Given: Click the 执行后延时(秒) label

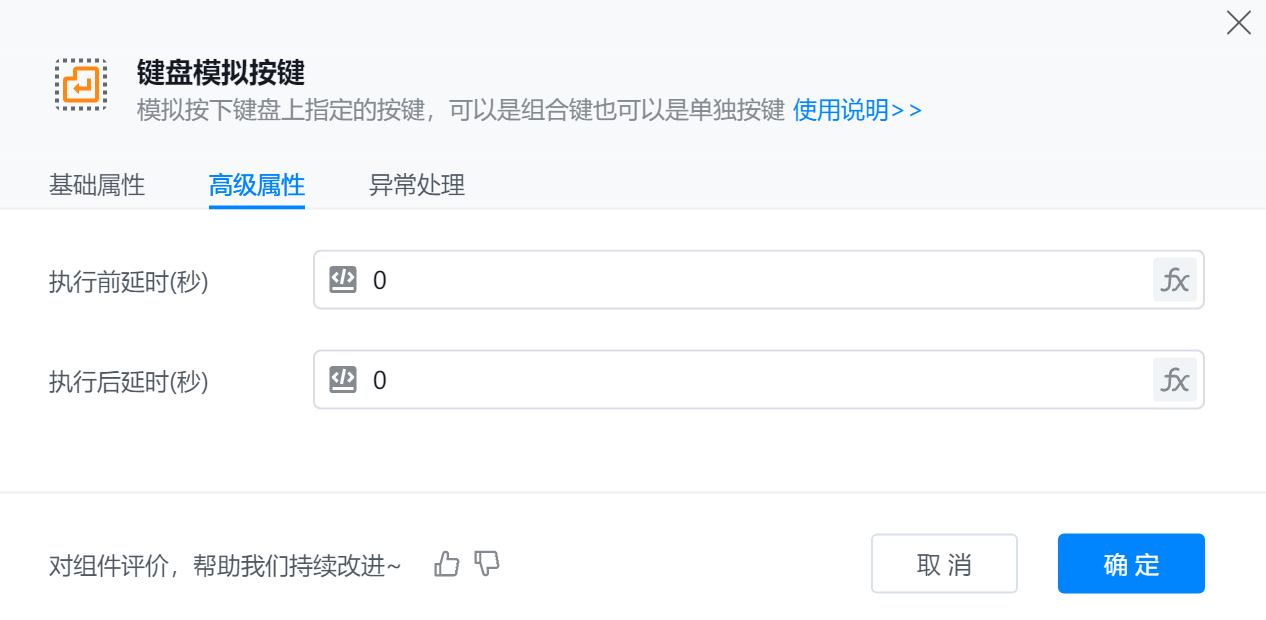Looking at the screenshot, I should 128,382.
